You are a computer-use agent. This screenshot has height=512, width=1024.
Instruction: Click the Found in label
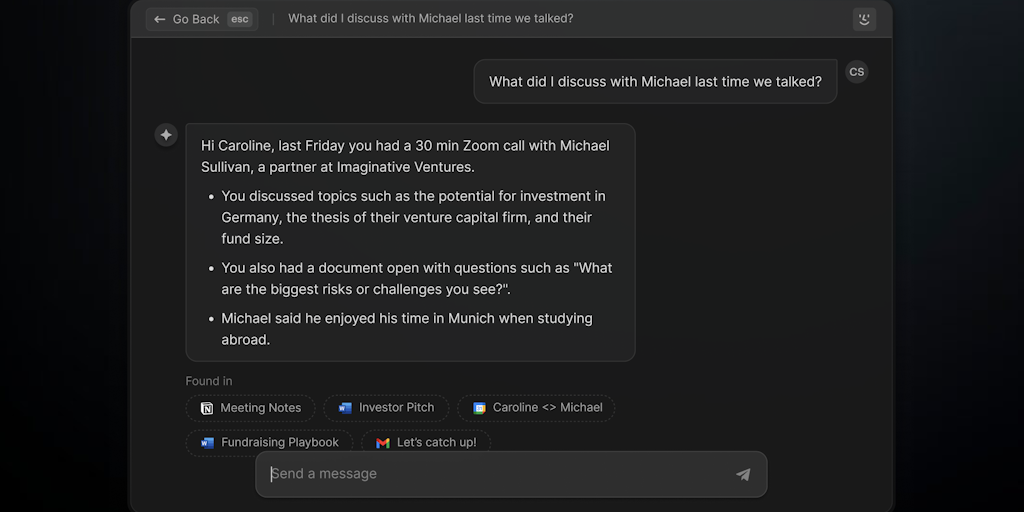(209, 381)
